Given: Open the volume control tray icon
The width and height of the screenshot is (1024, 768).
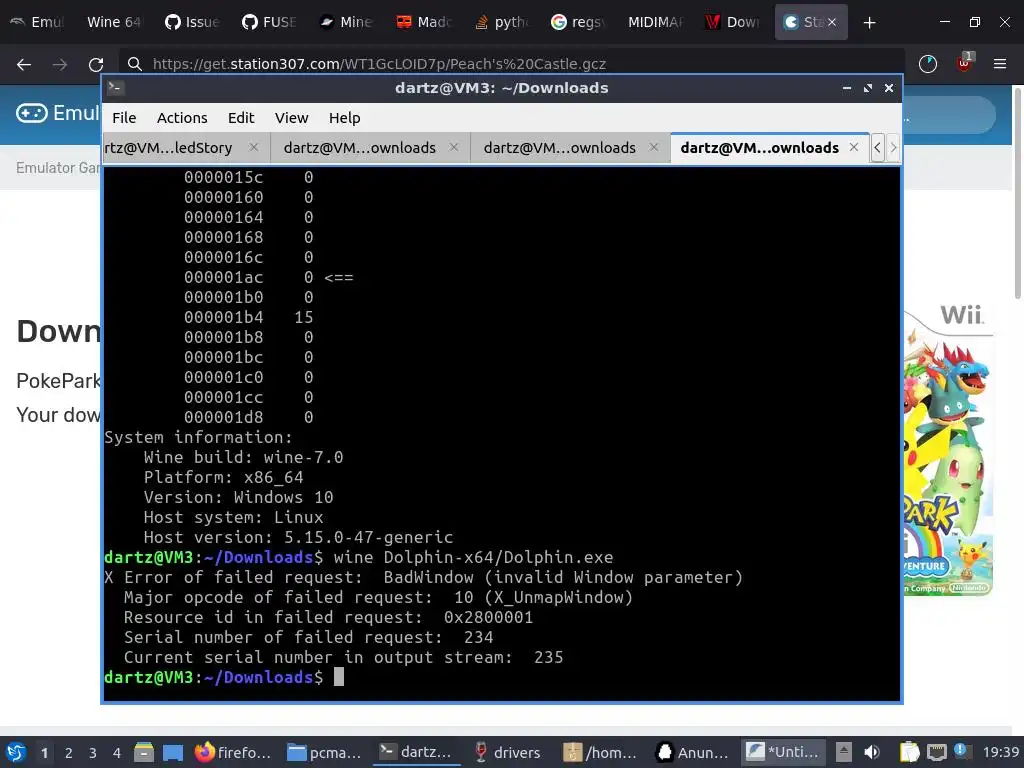Looking at the screenshot, I should click(871, 752).
